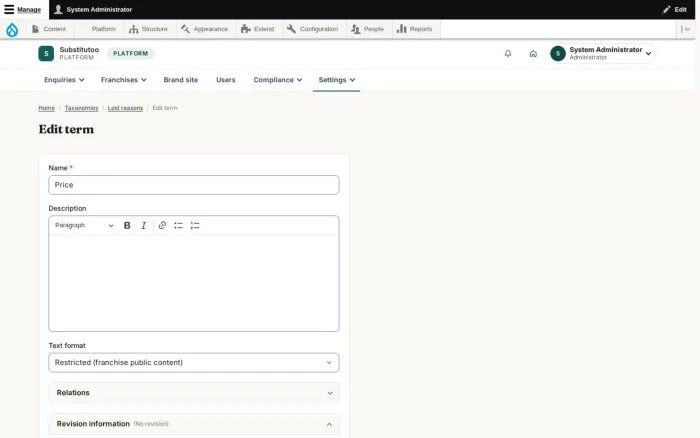
Task: Click the PLATFORM badge
Action: pos(130,54)
